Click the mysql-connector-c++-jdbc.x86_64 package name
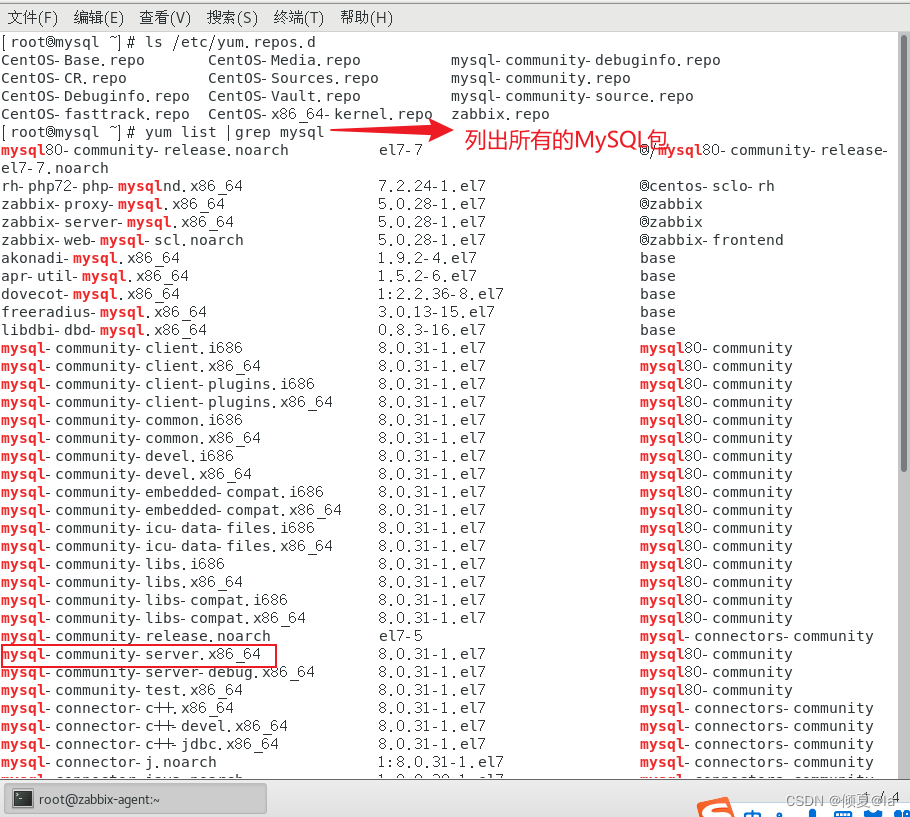Viewport: 910px width, 817px height. (140, 744)
